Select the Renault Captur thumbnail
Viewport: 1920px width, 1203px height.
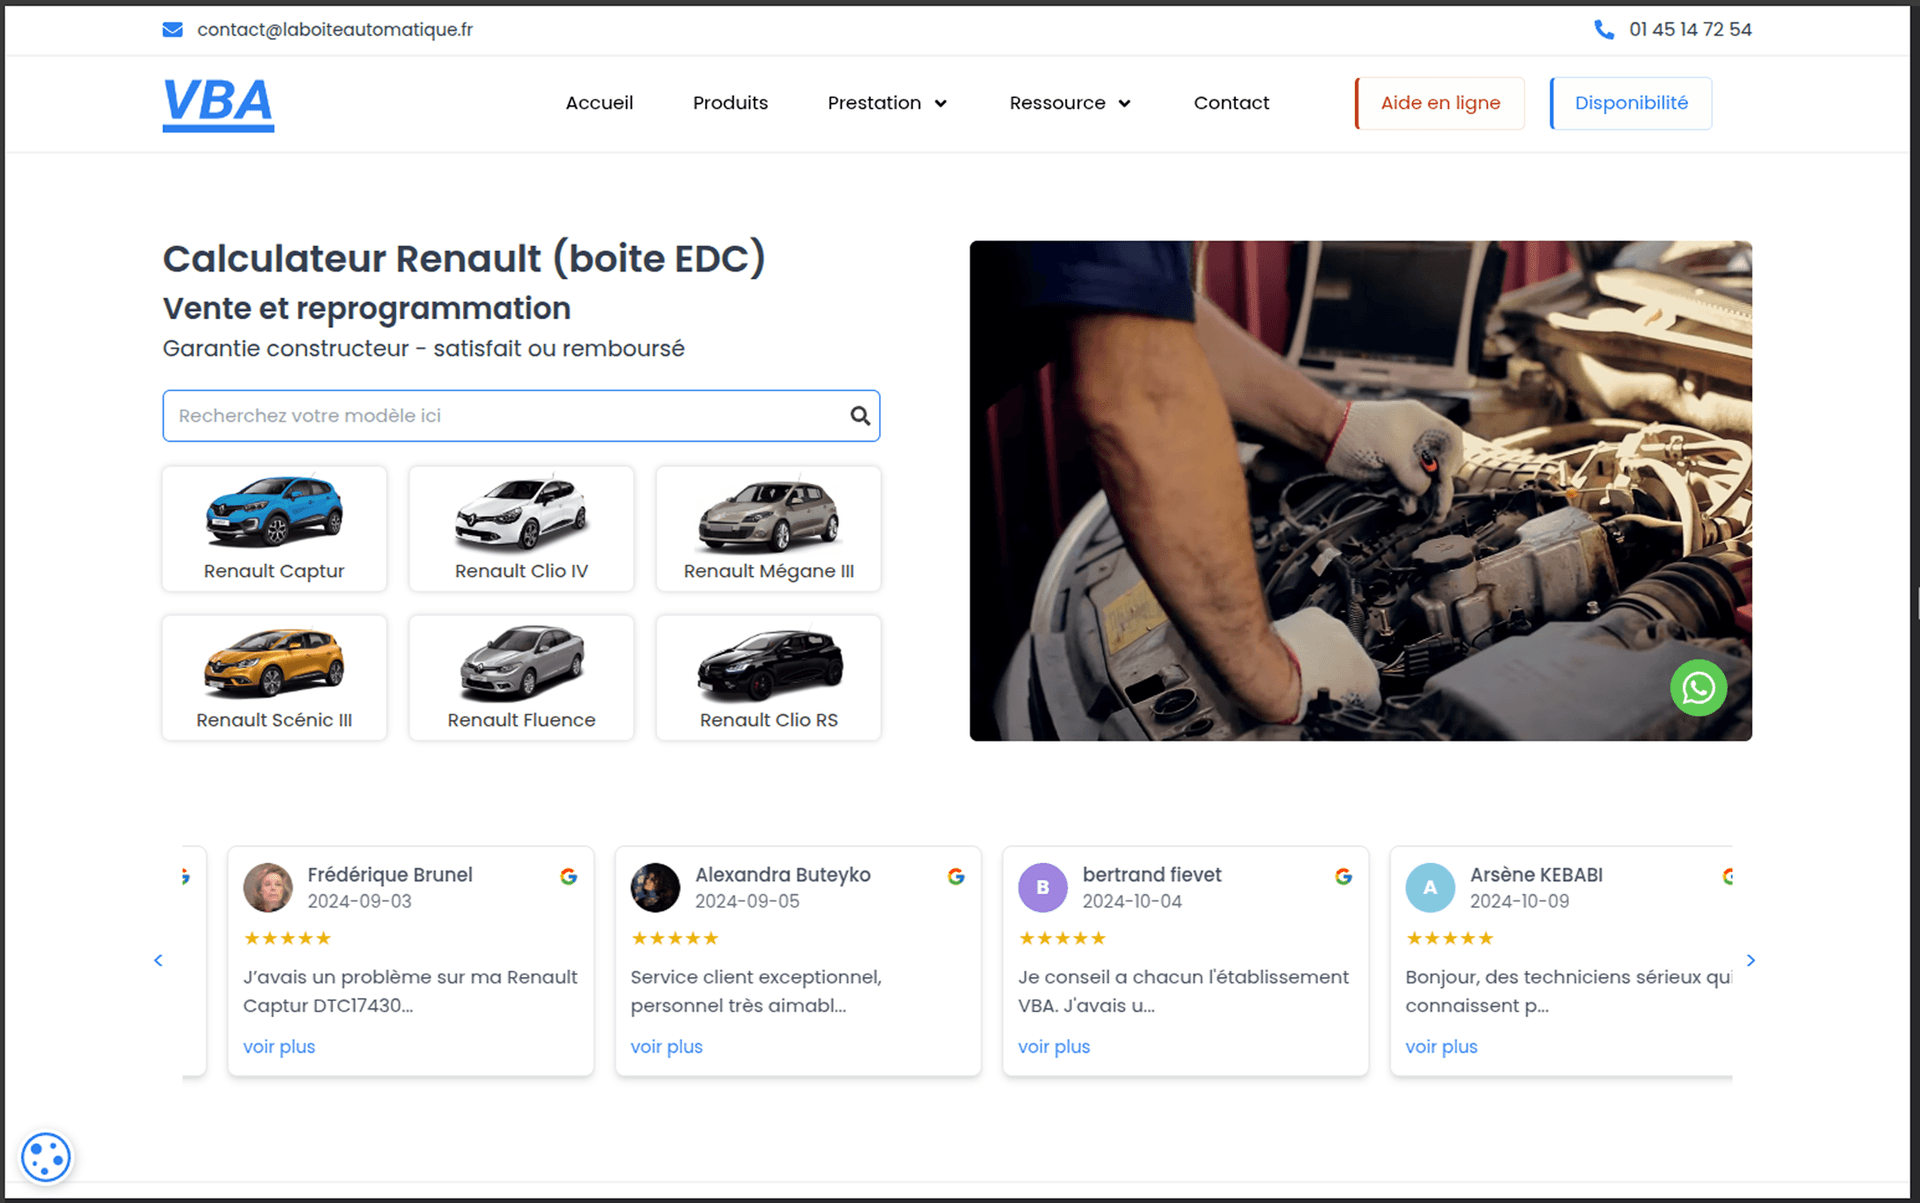(x=273, y=528)
